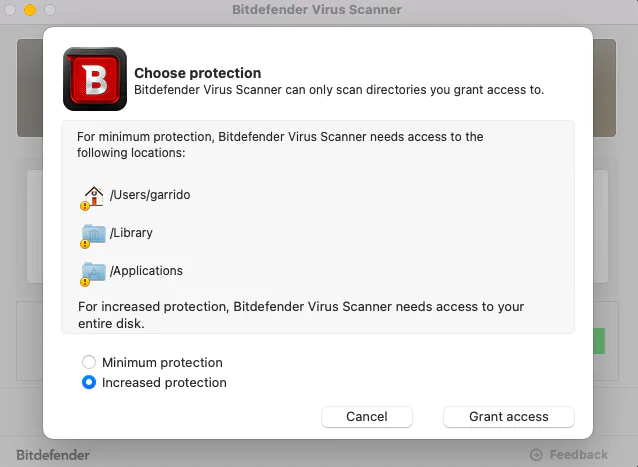Click the /Users/garrido path text
Viewport: 638px width, 467px height.
pos(150,195)
